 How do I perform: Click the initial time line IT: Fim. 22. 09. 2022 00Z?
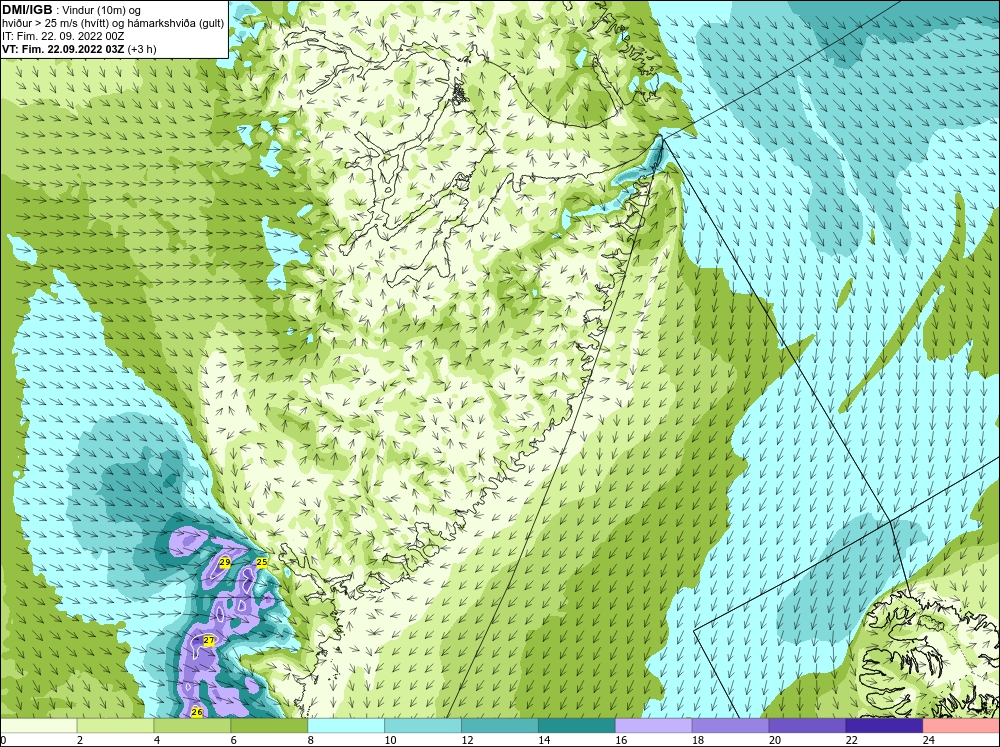[x=63, y=36]
